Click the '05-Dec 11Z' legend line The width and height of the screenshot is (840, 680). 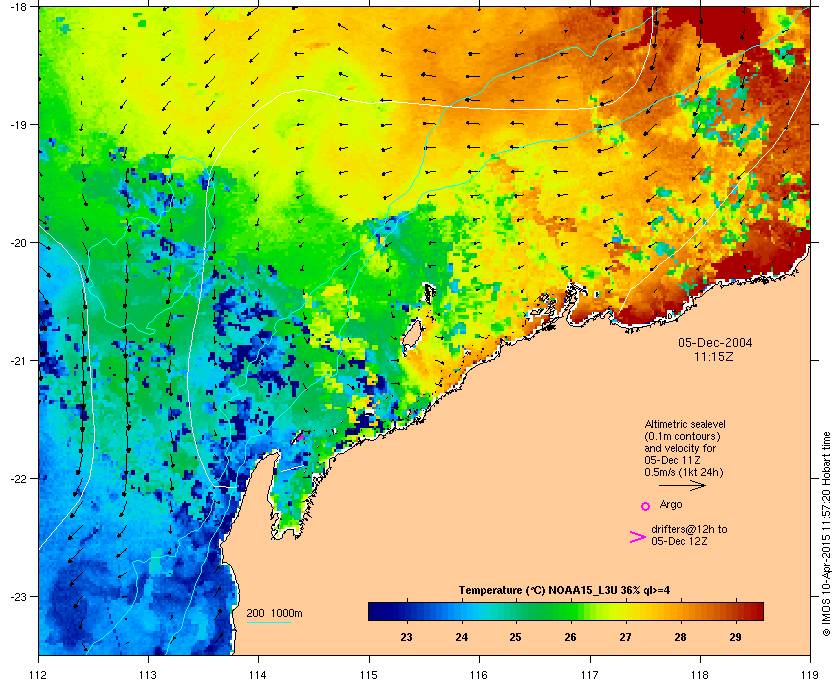[x=672, y=460]
